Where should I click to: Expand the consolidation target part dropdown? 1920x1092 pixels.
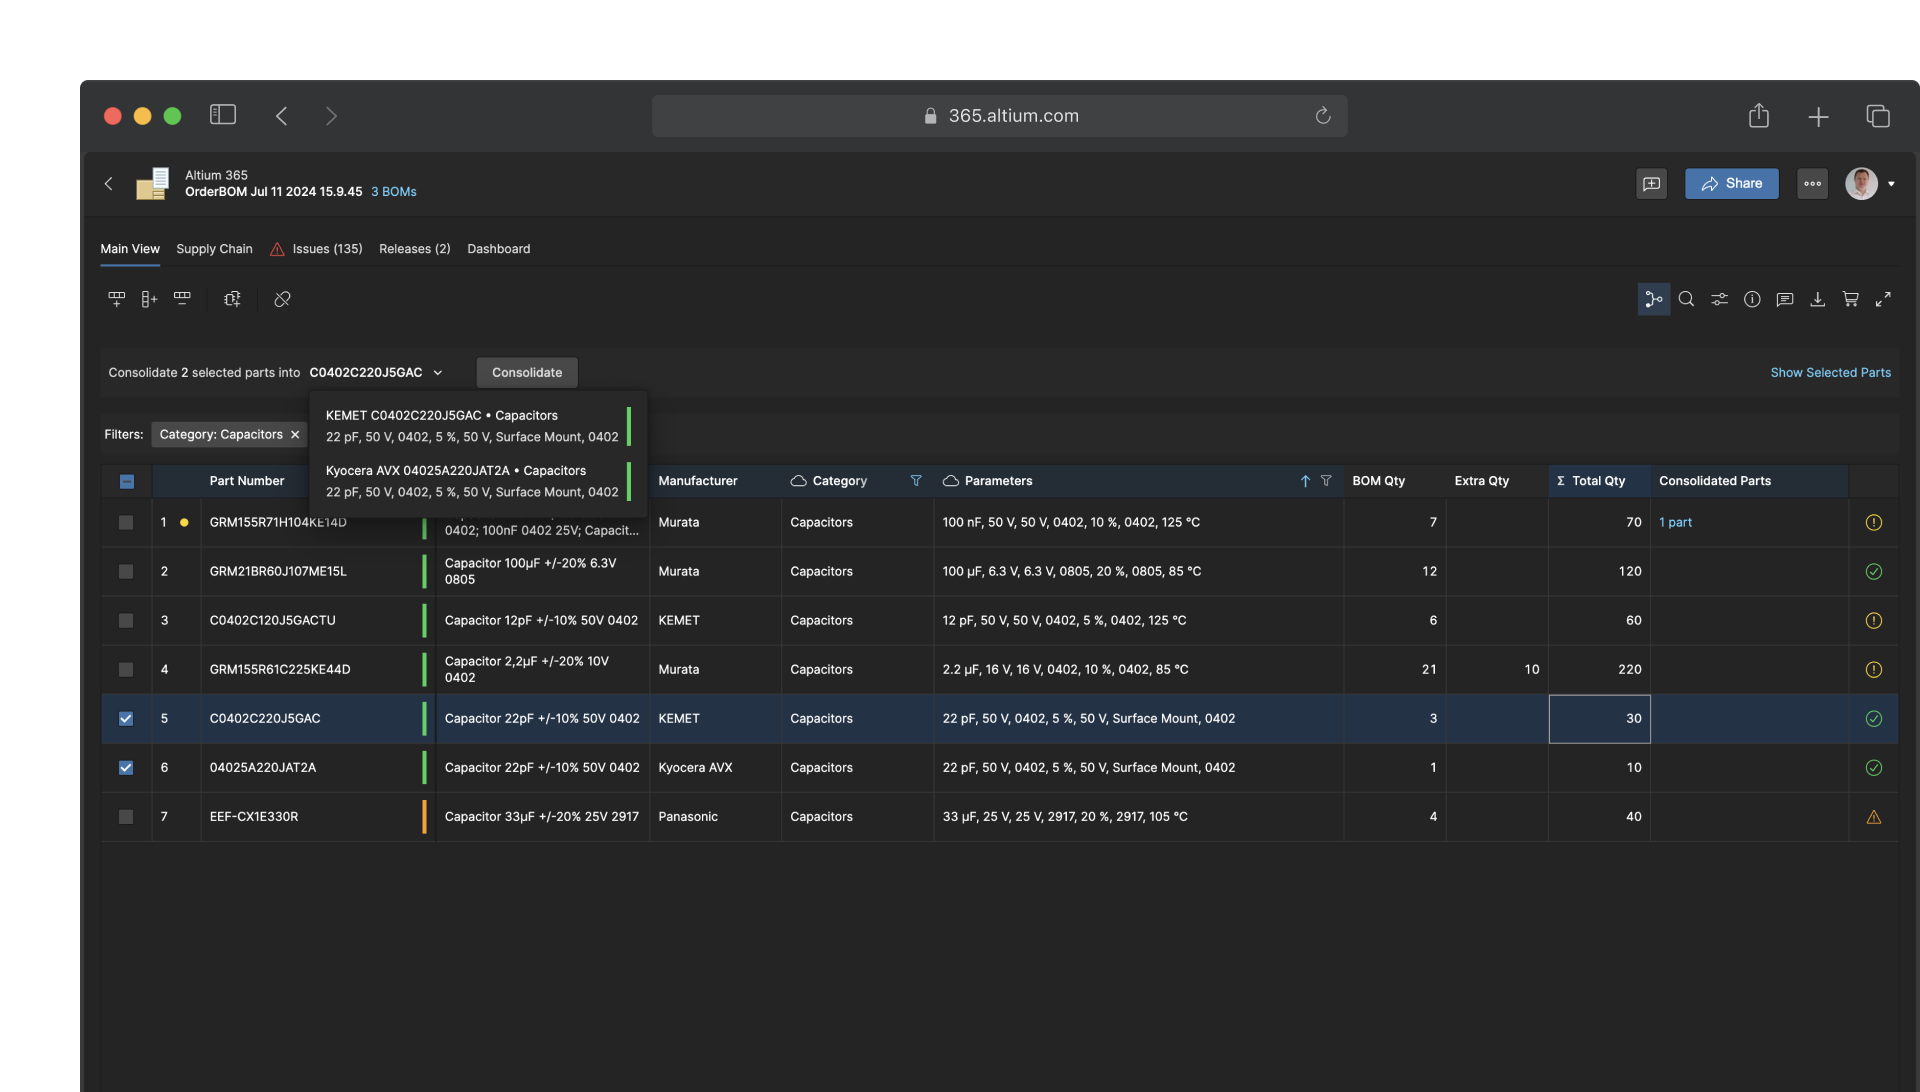coord(437,372)
